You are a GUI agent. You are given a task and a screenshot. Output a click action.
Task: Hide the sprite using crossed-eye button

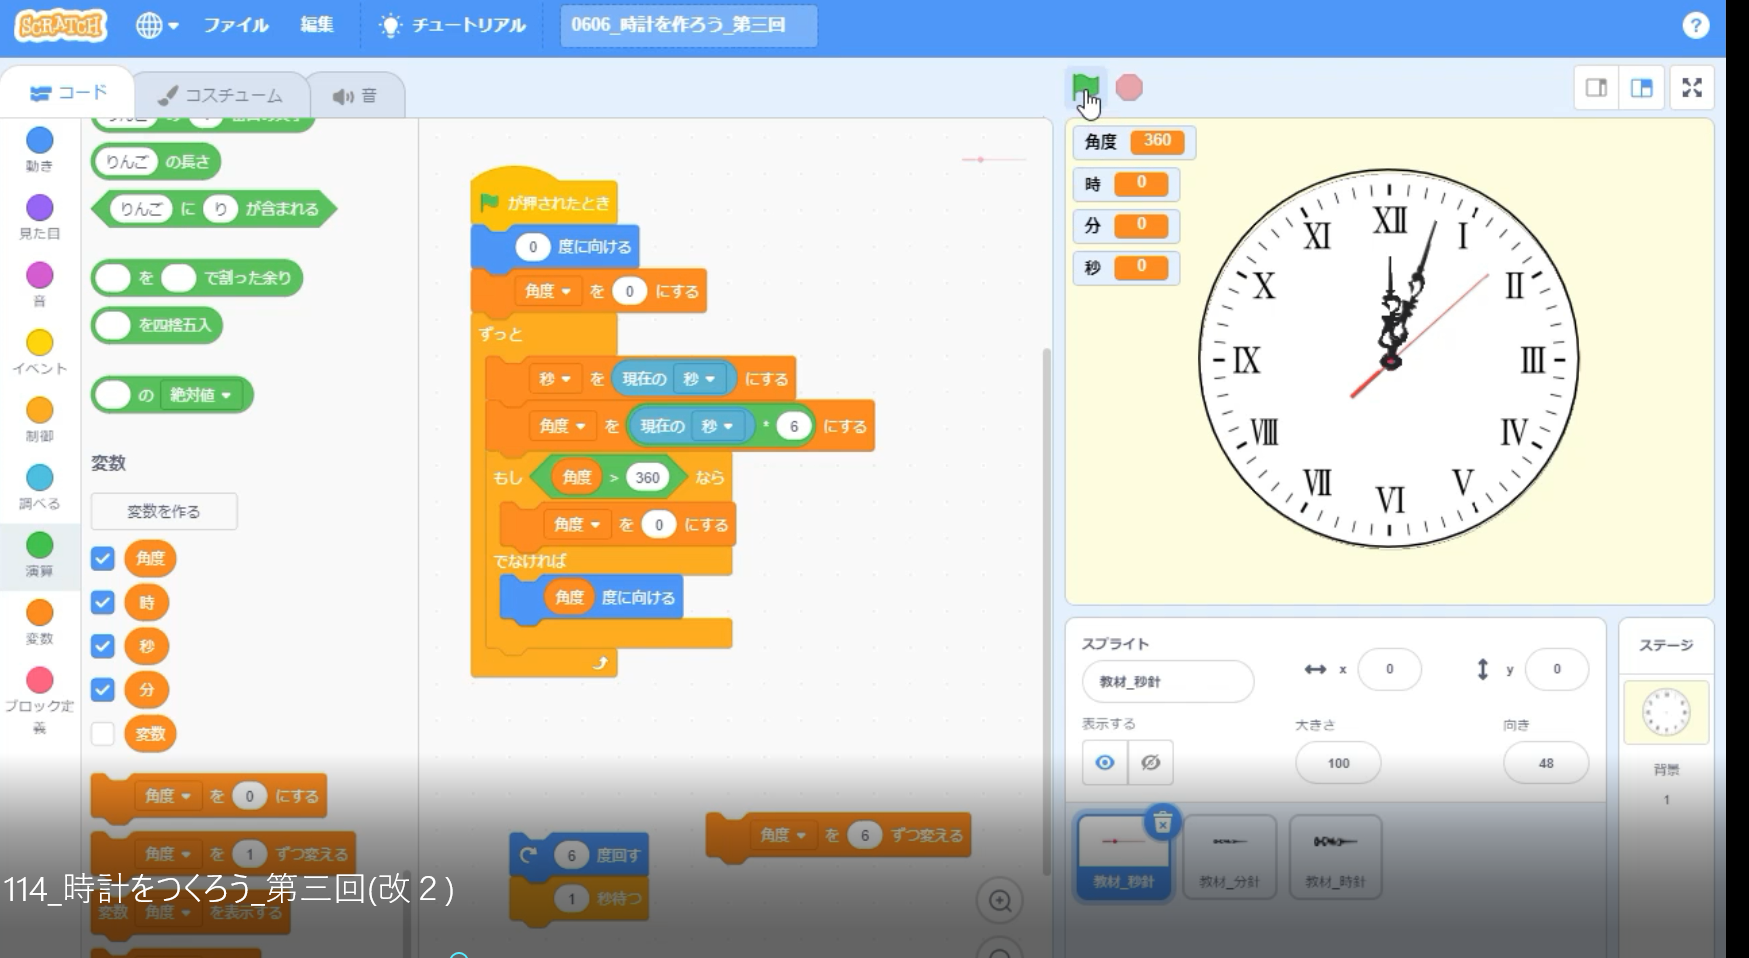coord(1150,763)
